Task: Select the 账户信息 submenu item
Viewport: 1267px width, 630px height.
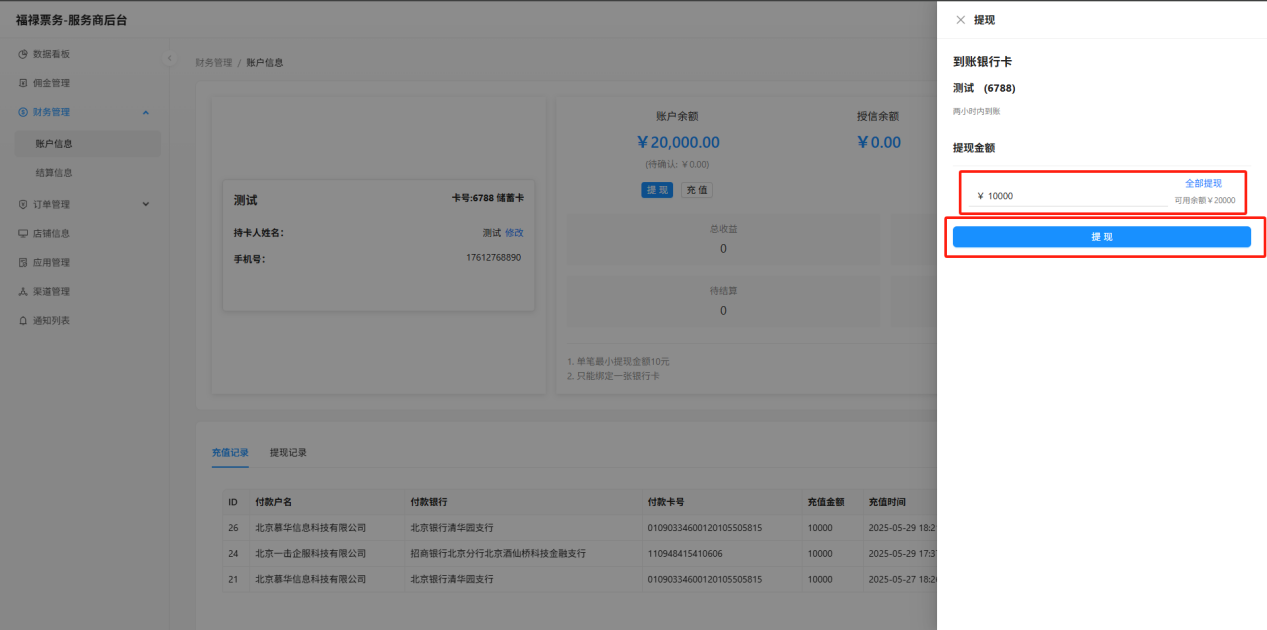Action: (54, 144)
